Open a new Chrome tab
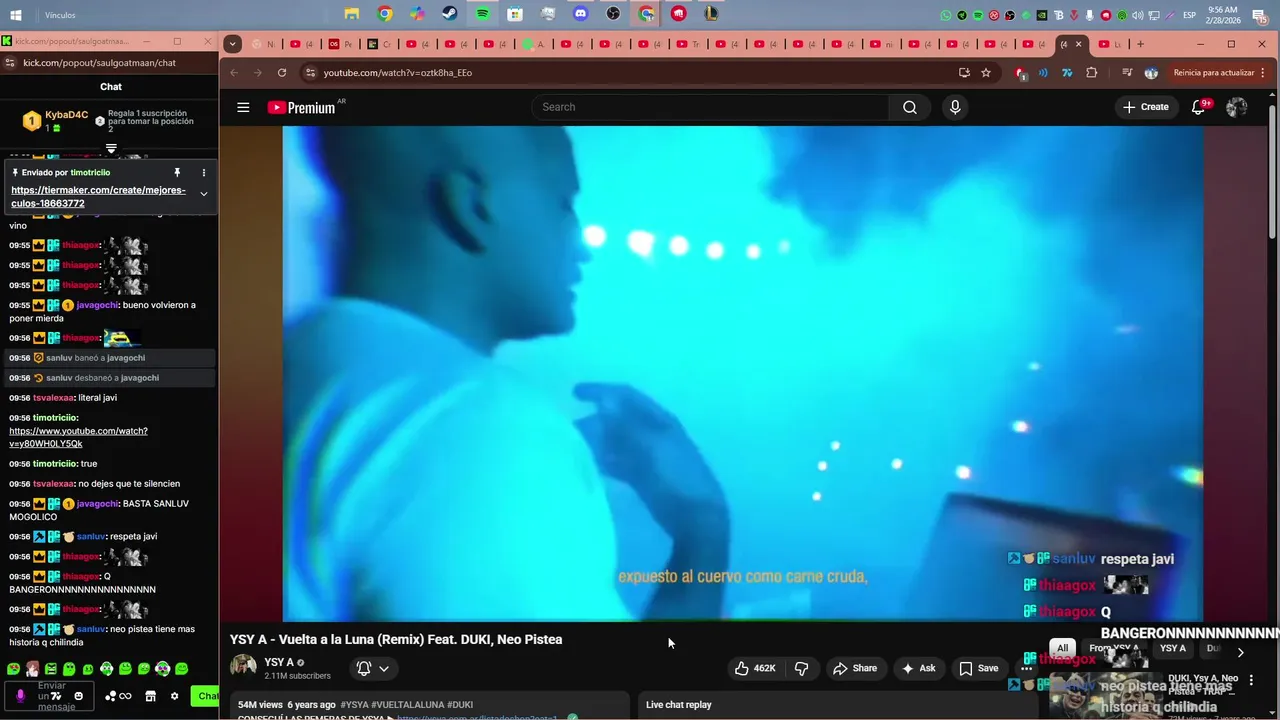The height and width of the screenshot is (720, 1280). tap(1140, 44)
